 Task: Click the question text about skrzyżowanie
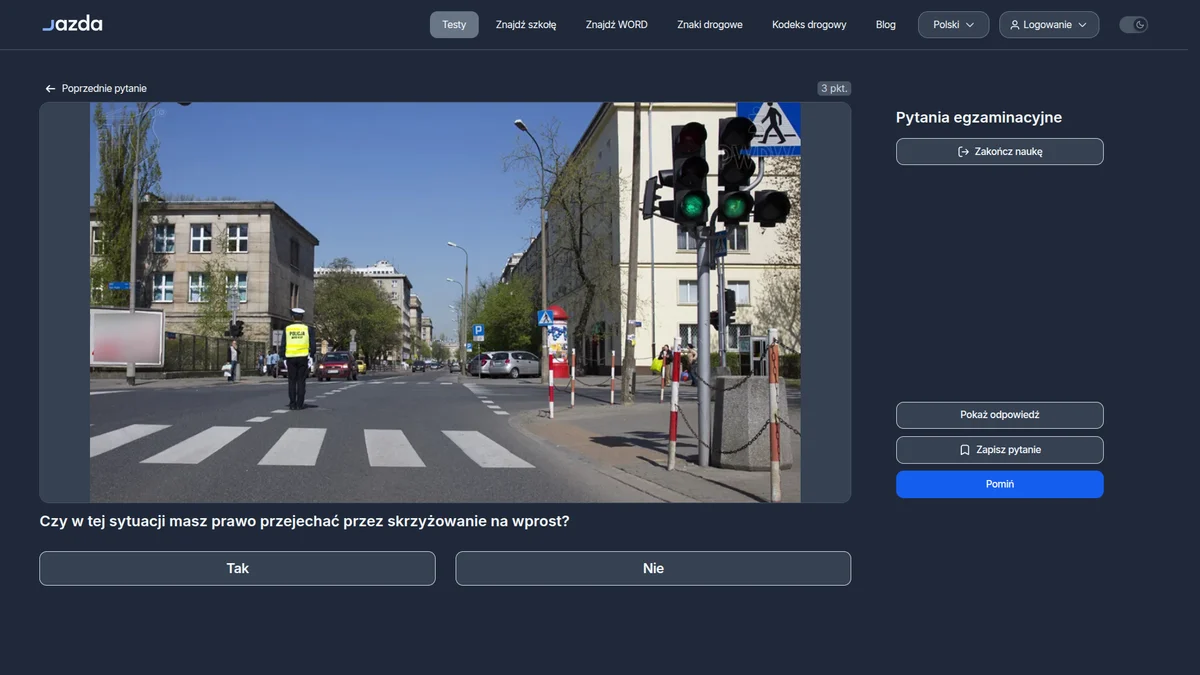(x=304, y=521)
